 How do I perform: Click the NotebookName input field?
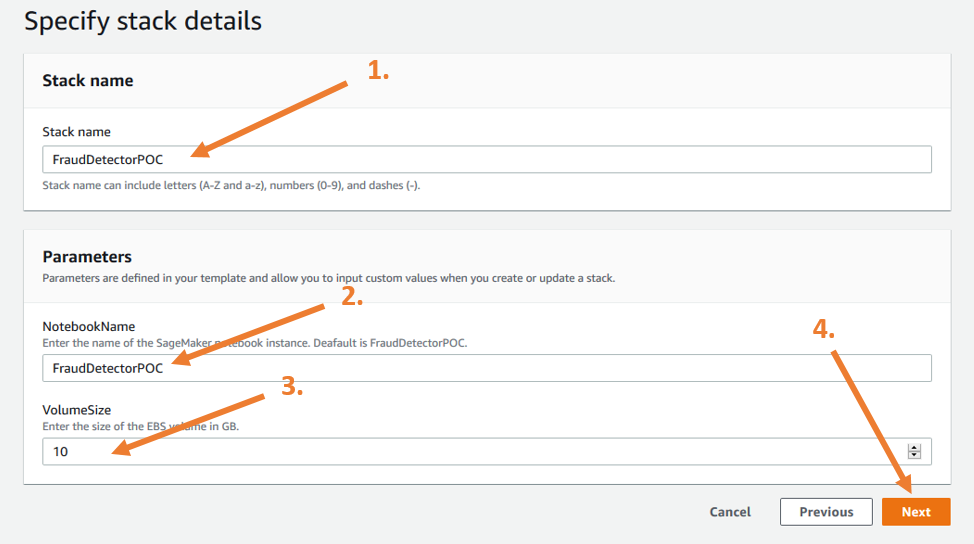coord(487,368)
